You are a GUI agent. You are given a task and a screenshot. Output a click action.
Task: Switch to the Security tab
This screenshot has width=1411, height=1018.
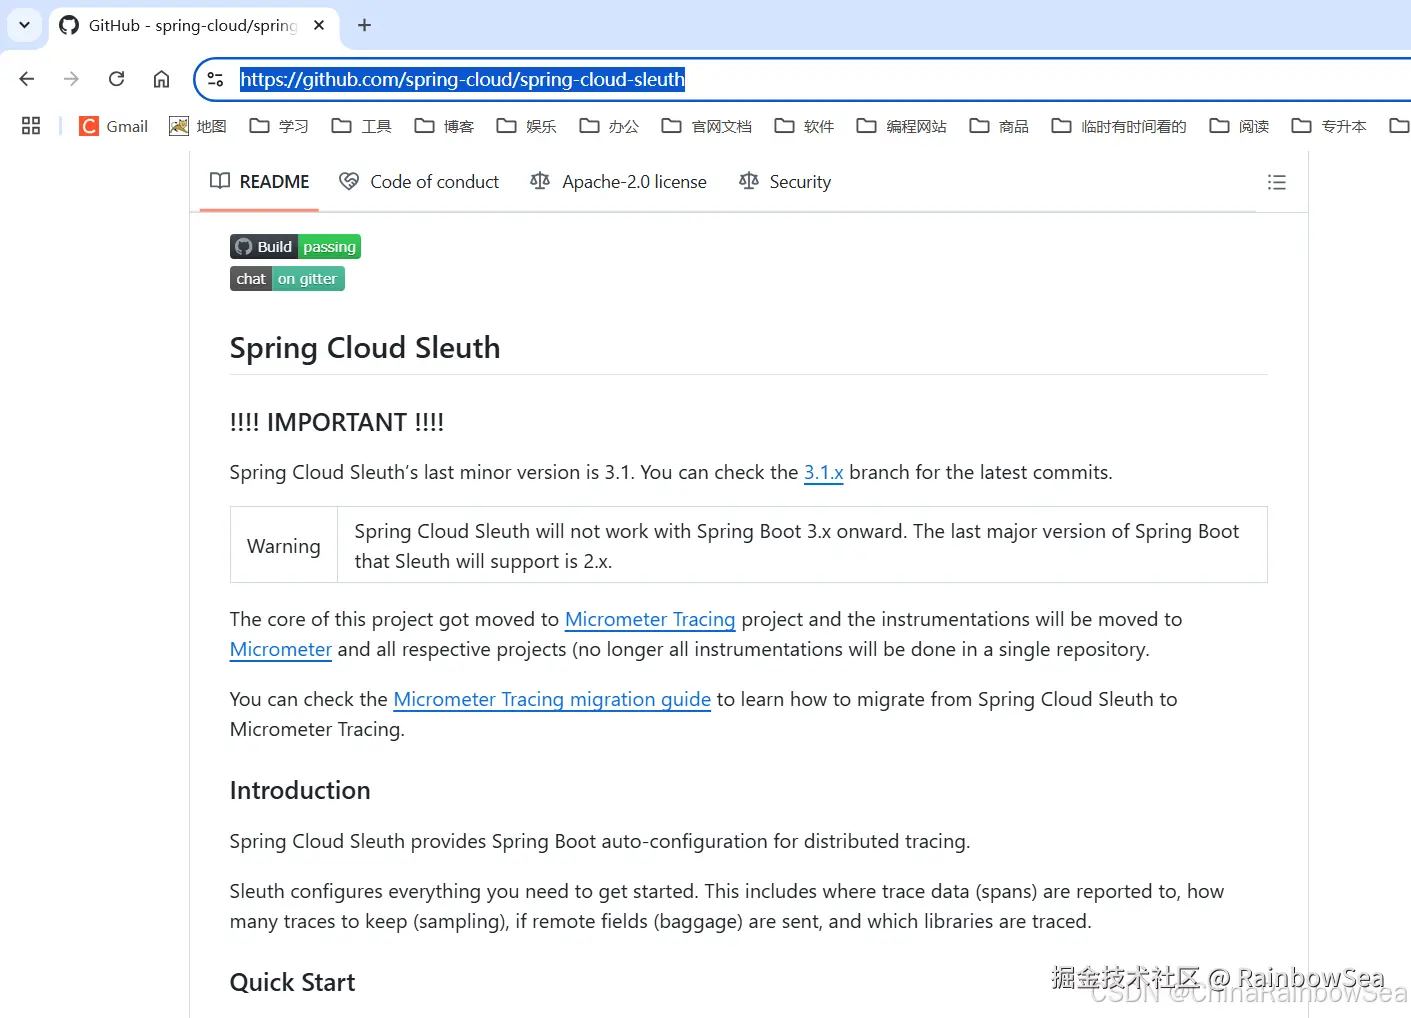pyautogui.click(x=785, y=182)
